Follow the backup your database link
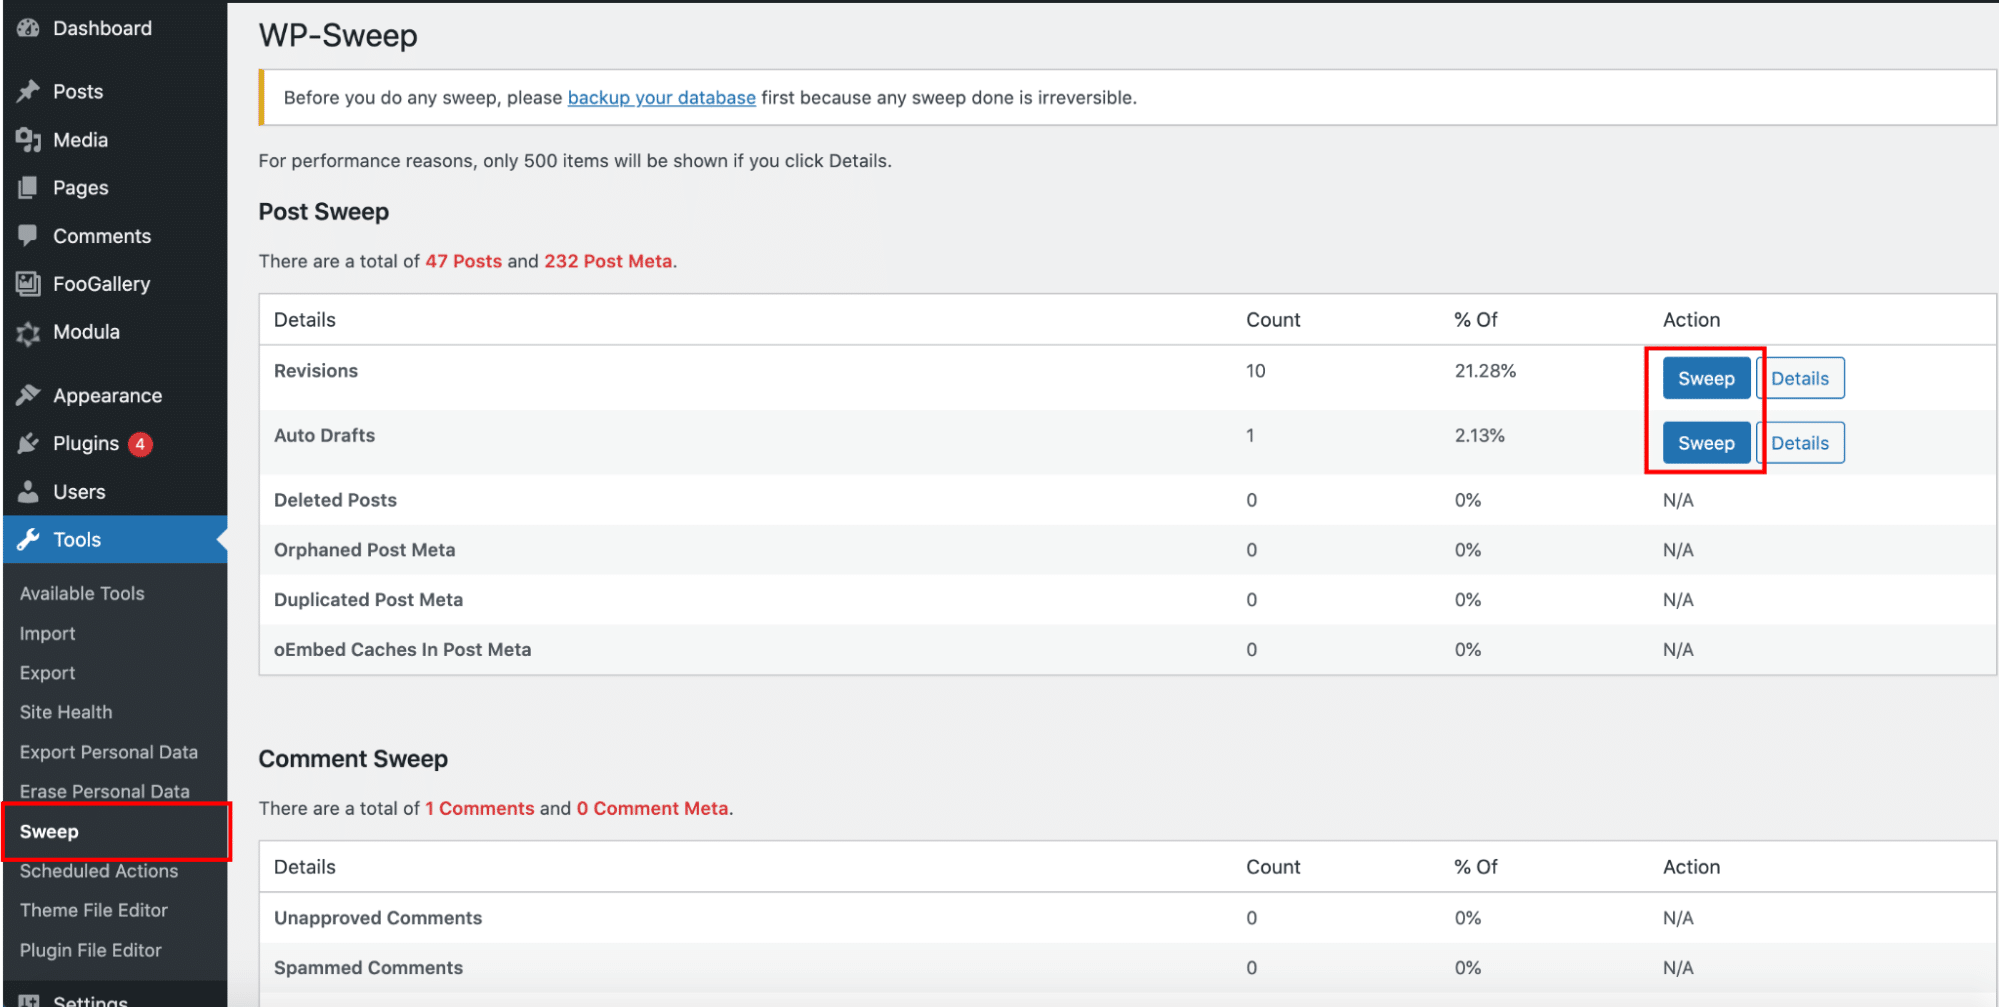The width and height of the screenshot is (1999, 1008). point(661,97)
